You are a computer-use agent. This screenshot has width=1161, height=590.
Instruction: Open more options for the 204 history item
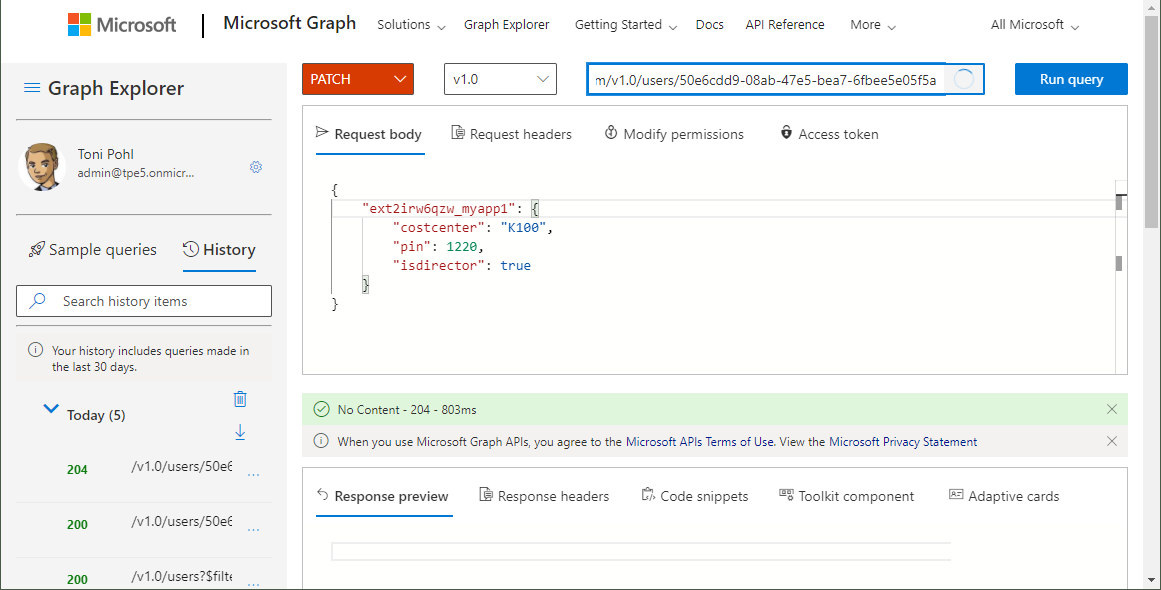coord(253,474)
